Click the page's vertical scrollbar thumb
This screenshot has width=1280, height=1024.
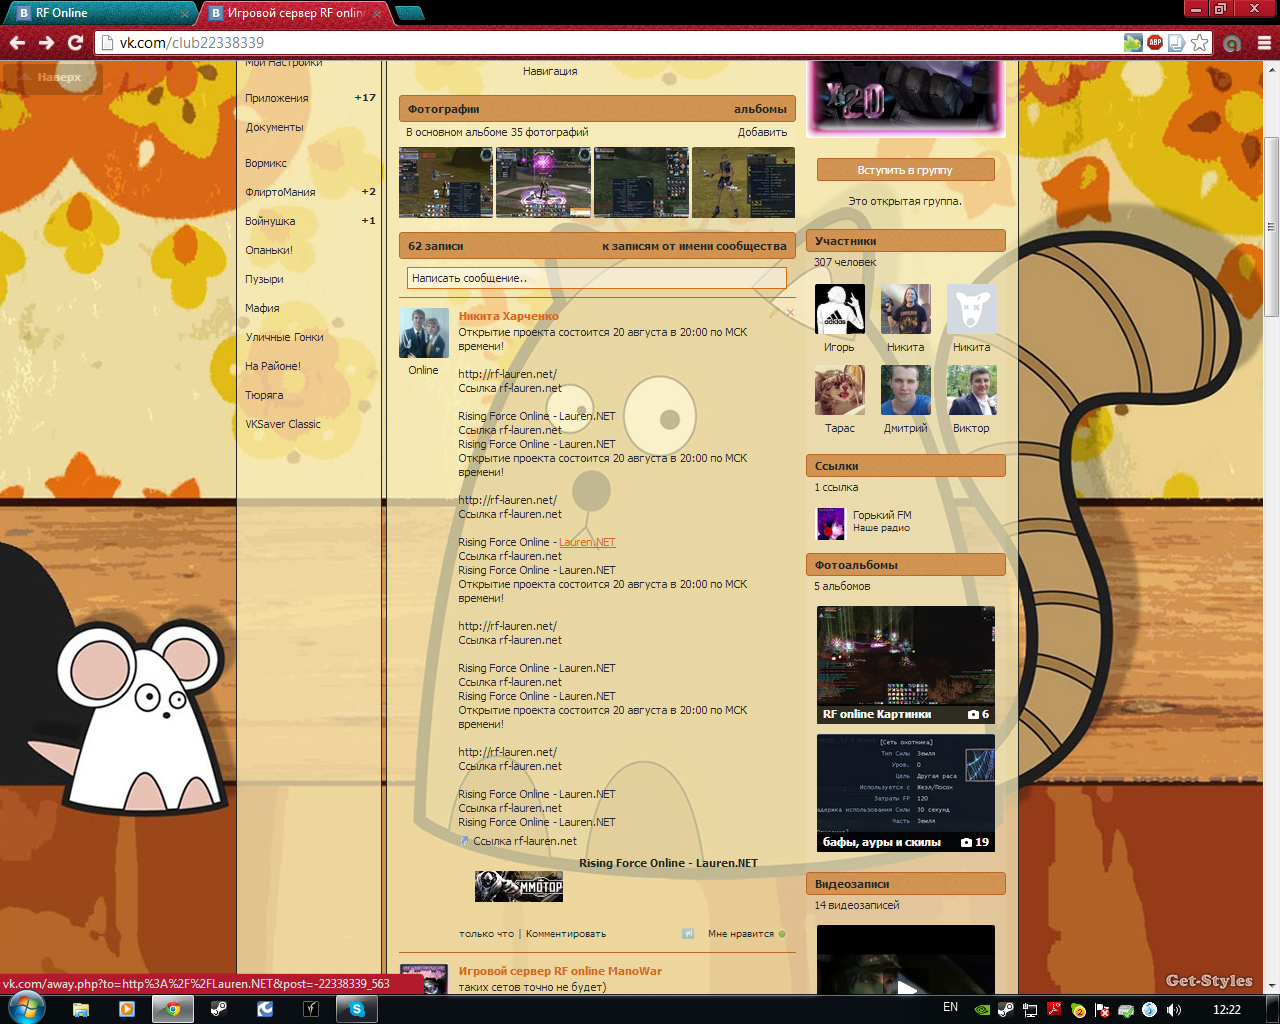[1272, 227]
